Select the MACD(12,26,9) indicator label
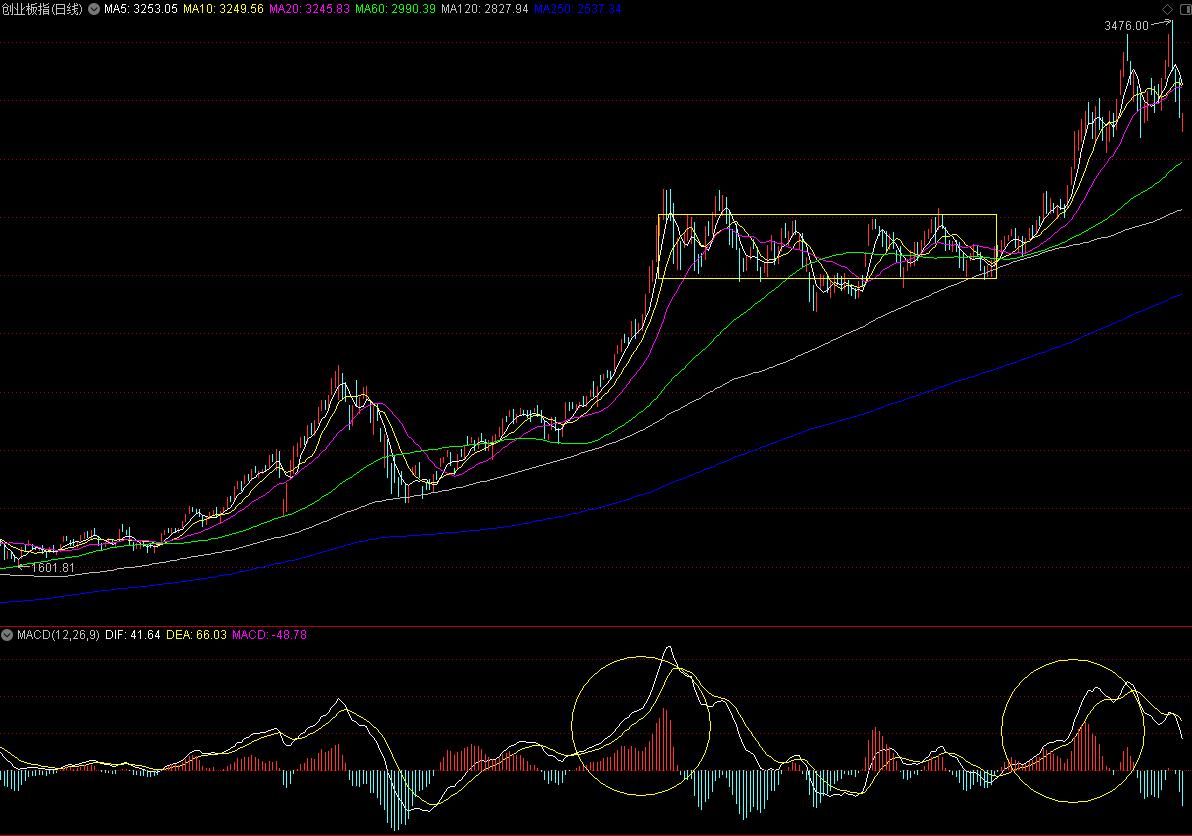 (x=58, y=635)
